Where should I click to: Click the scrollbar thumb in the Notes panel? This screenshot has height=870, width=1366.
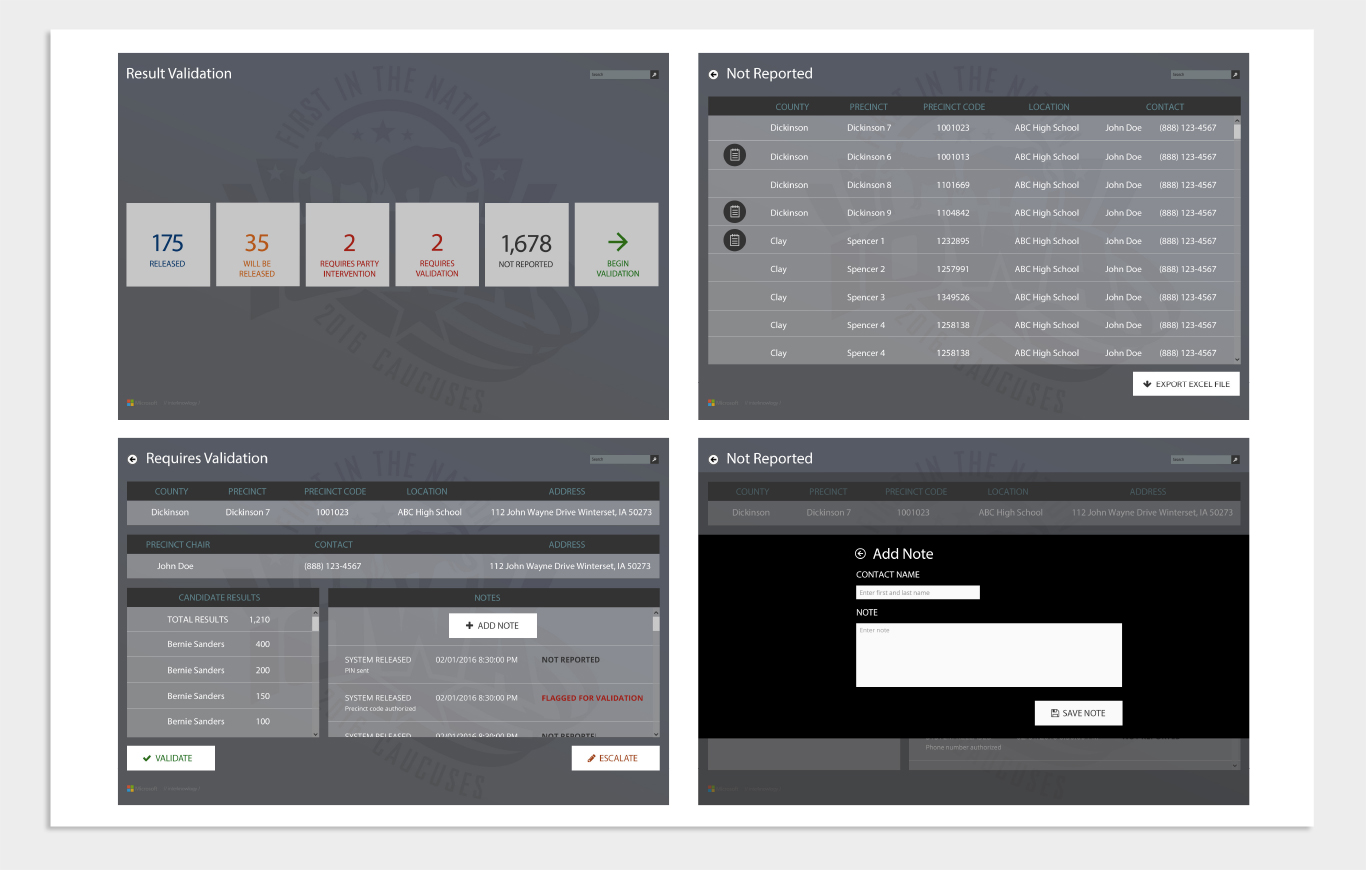point(656,624)
